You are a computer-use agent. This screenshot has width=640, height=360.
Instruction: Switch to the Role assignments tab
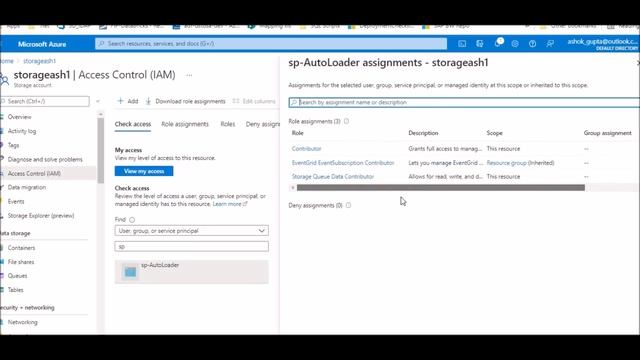click(x=185, y=124)
